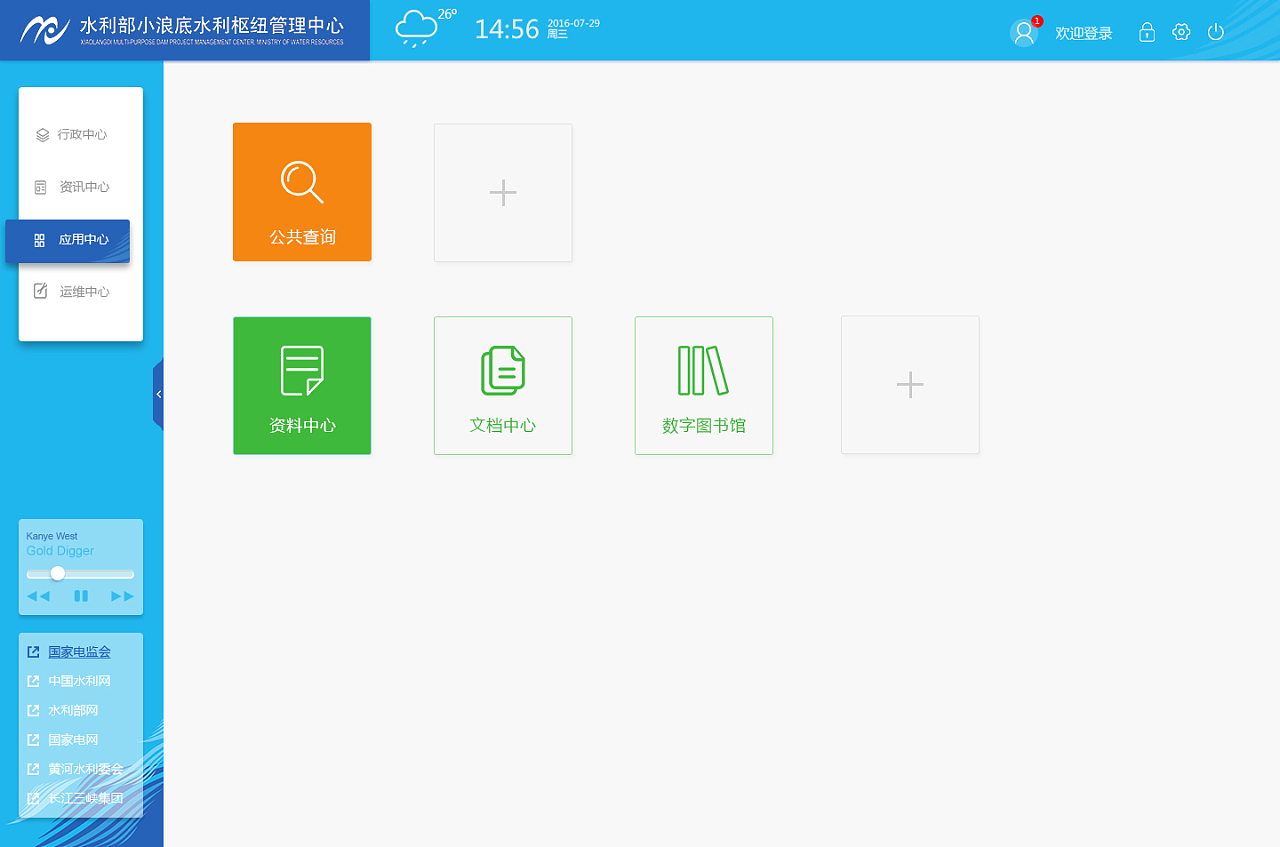Select 行政中心 in the sidebar
This screenshot has width=1280, height=847.
coord(72,135)
